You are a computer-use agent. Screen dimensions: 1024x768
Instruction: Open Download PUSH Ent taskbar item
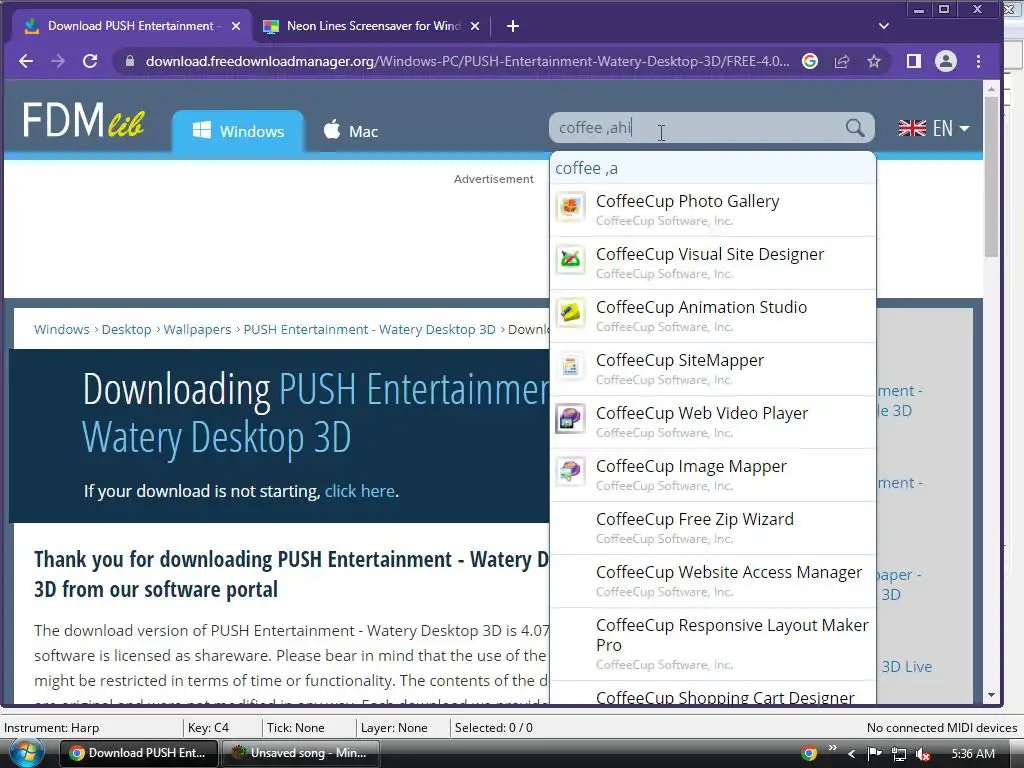coord(138,753)
